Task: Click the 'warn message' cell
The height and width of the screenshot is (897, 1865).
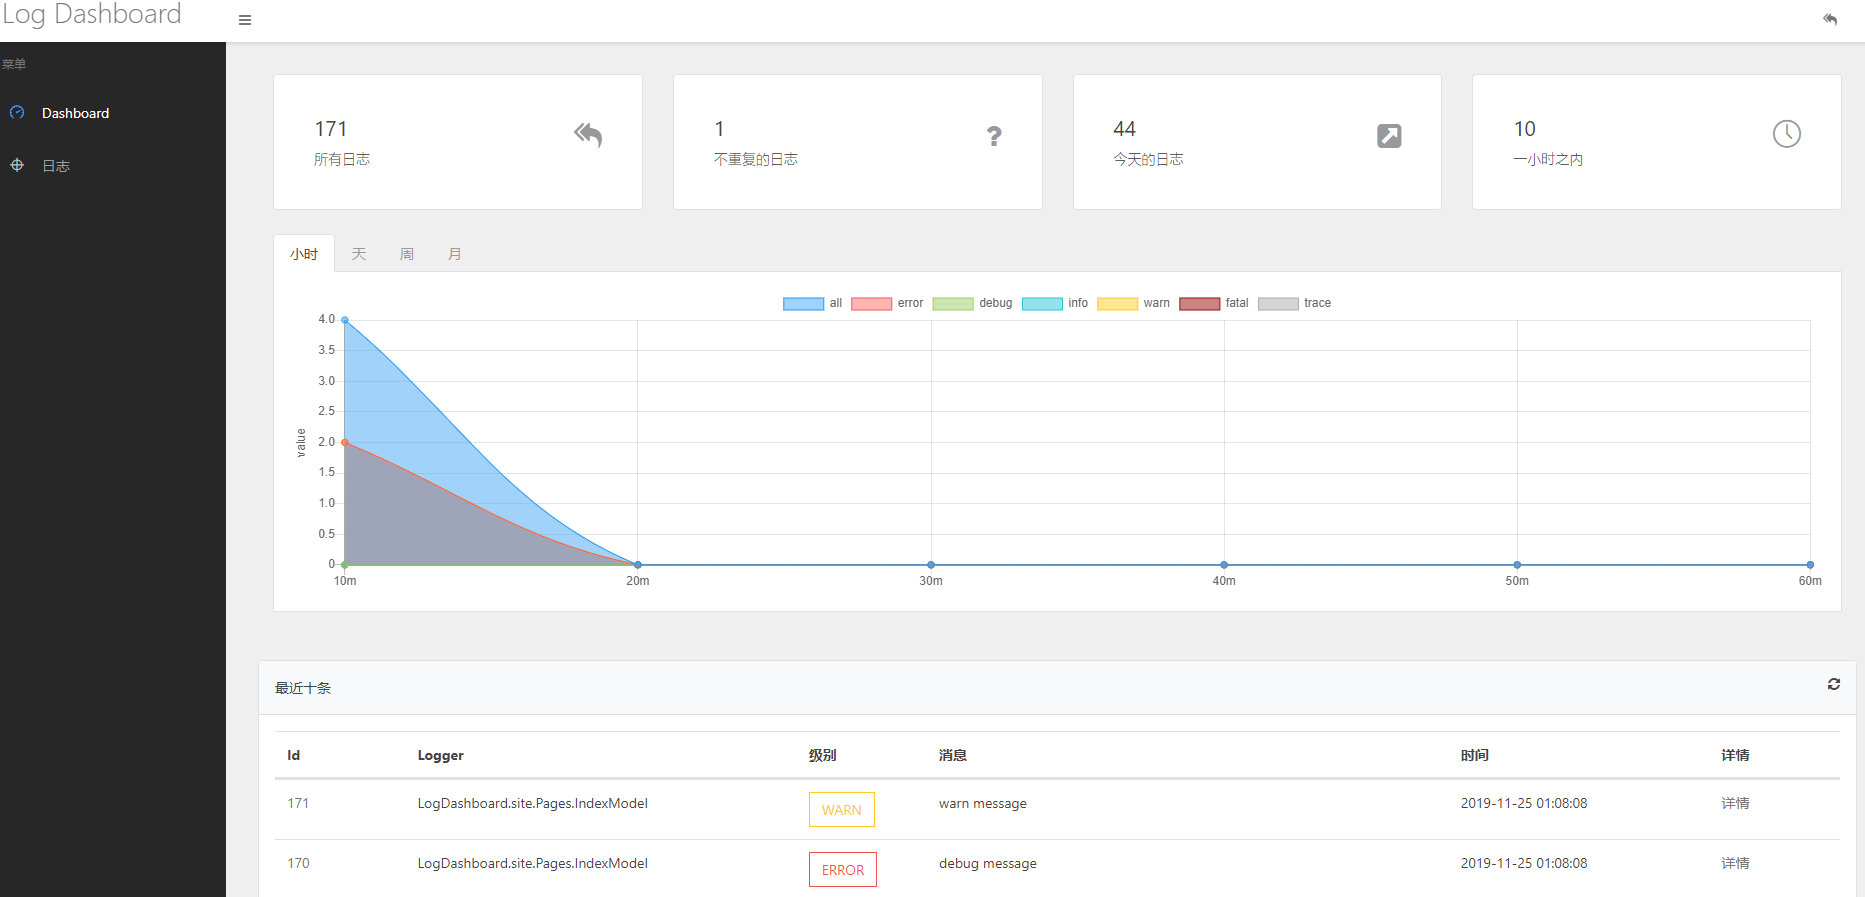Action: (982, 803)
